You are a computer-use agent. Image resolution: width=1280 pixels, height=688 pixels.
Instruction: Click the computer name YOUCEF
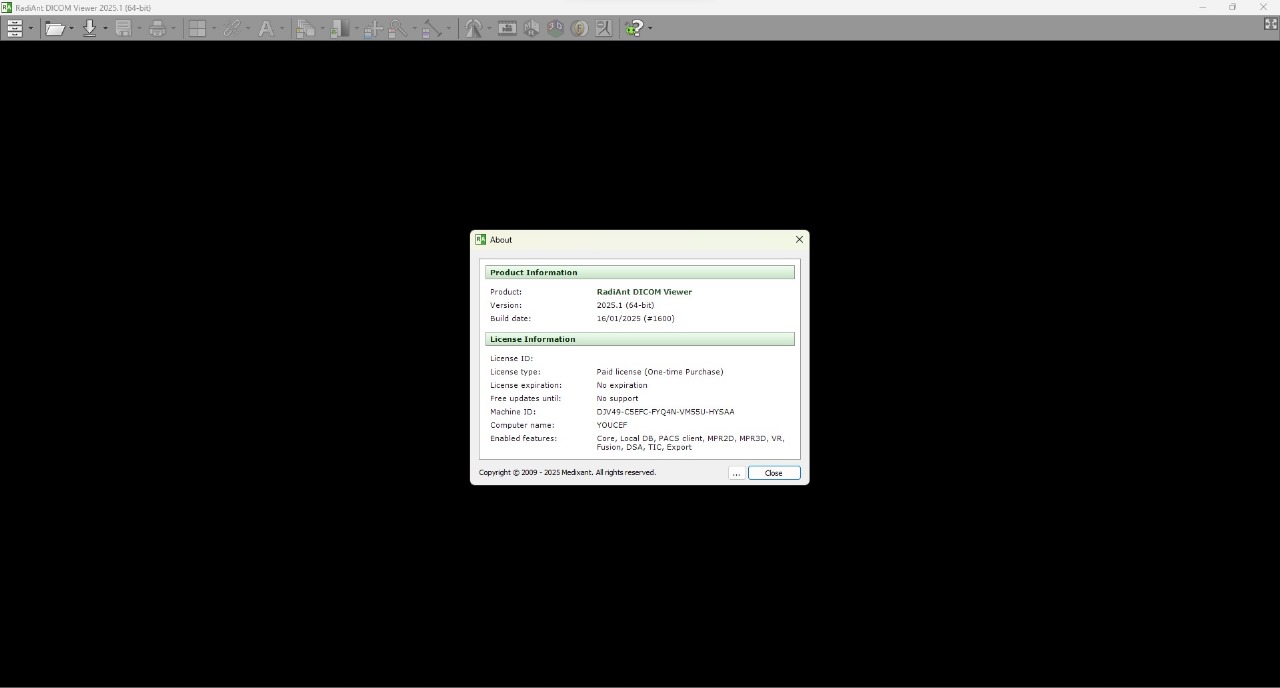click(x=612, y=425)
